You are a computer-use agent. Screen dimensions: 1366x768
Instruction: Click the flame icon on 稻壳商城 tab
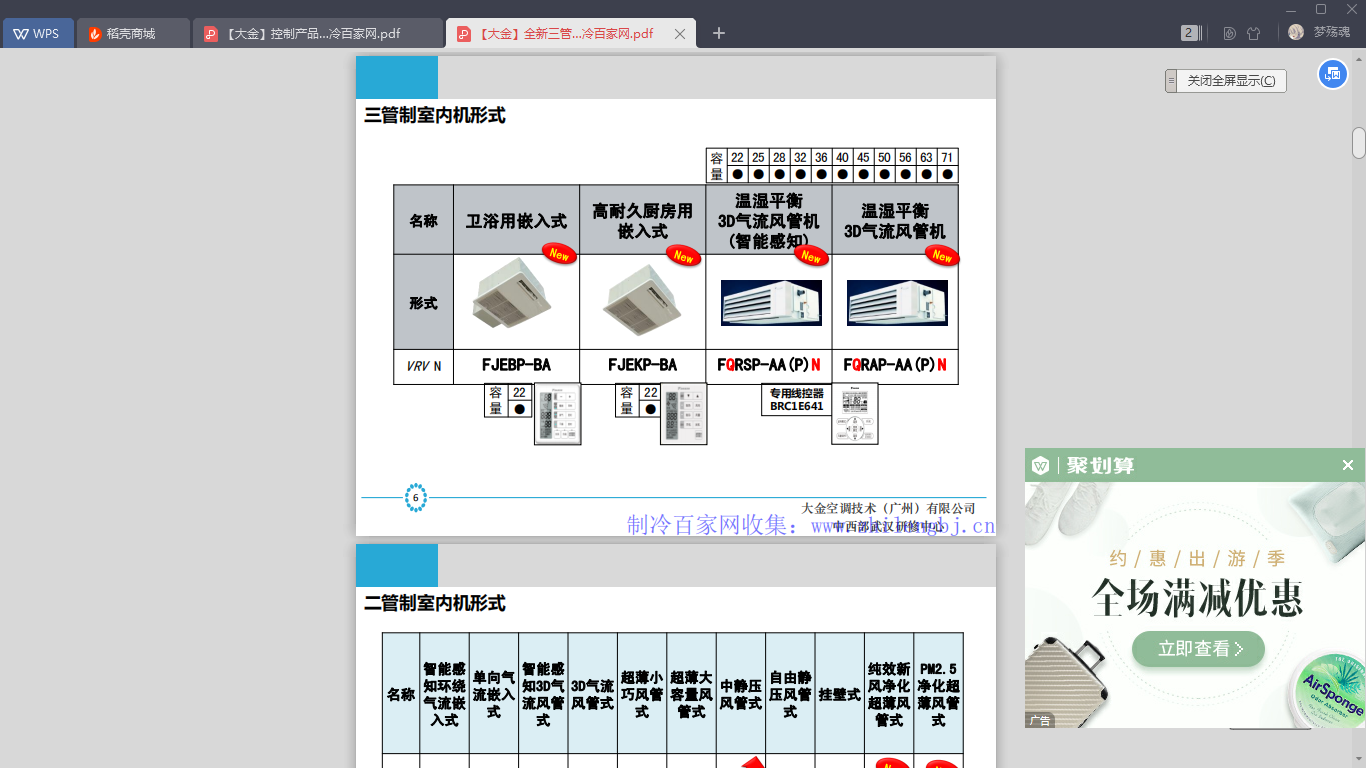pyautogui.click(x=95, y=33)
